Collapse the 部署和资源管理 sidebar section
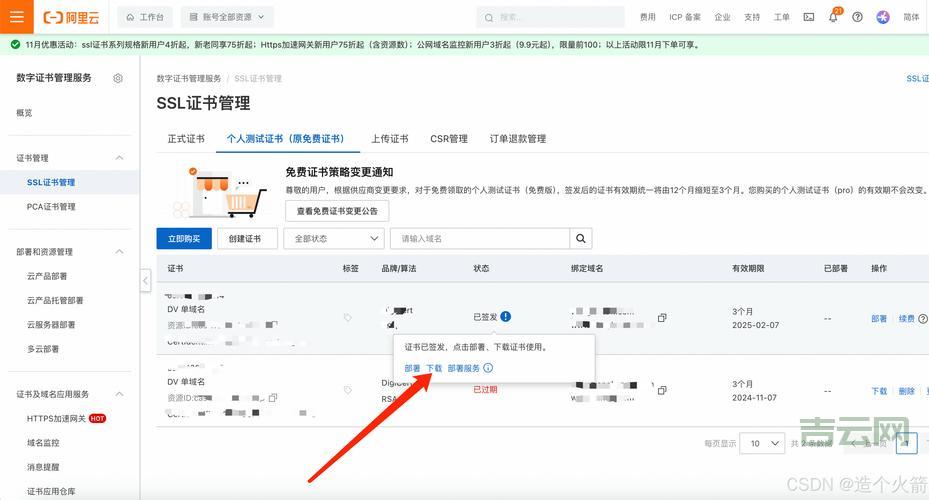The height and width of the screenshot is (500, 929). click(119, 251)
